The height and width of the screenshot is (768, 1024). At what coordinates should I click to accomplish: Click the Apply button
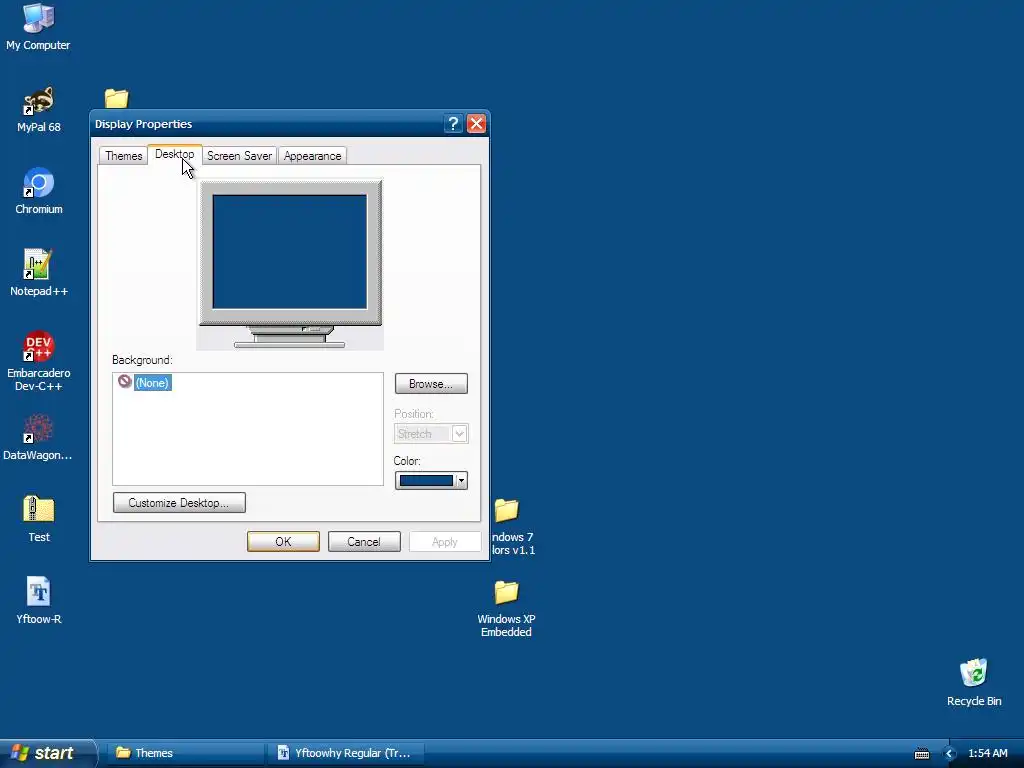(445, 542)
